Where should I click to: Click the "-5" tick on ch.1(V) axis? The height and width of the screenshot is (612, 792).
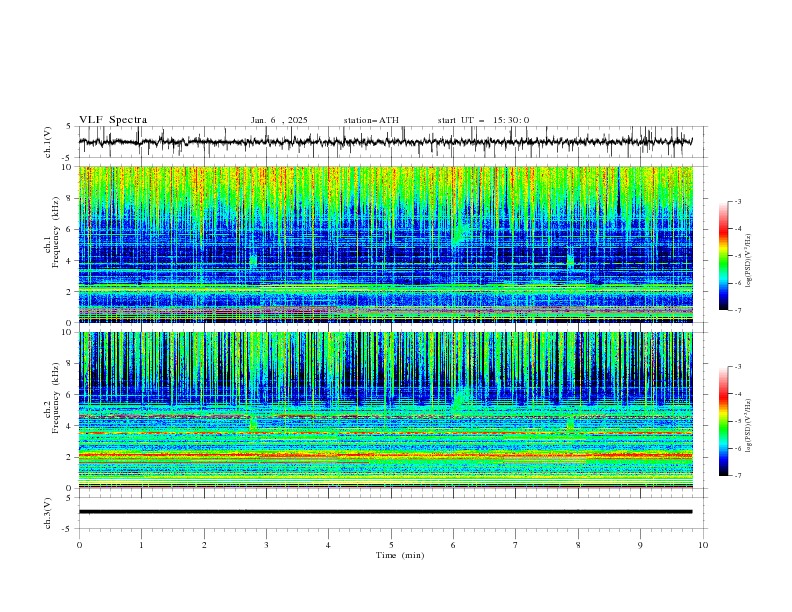[x=67, y=158]
